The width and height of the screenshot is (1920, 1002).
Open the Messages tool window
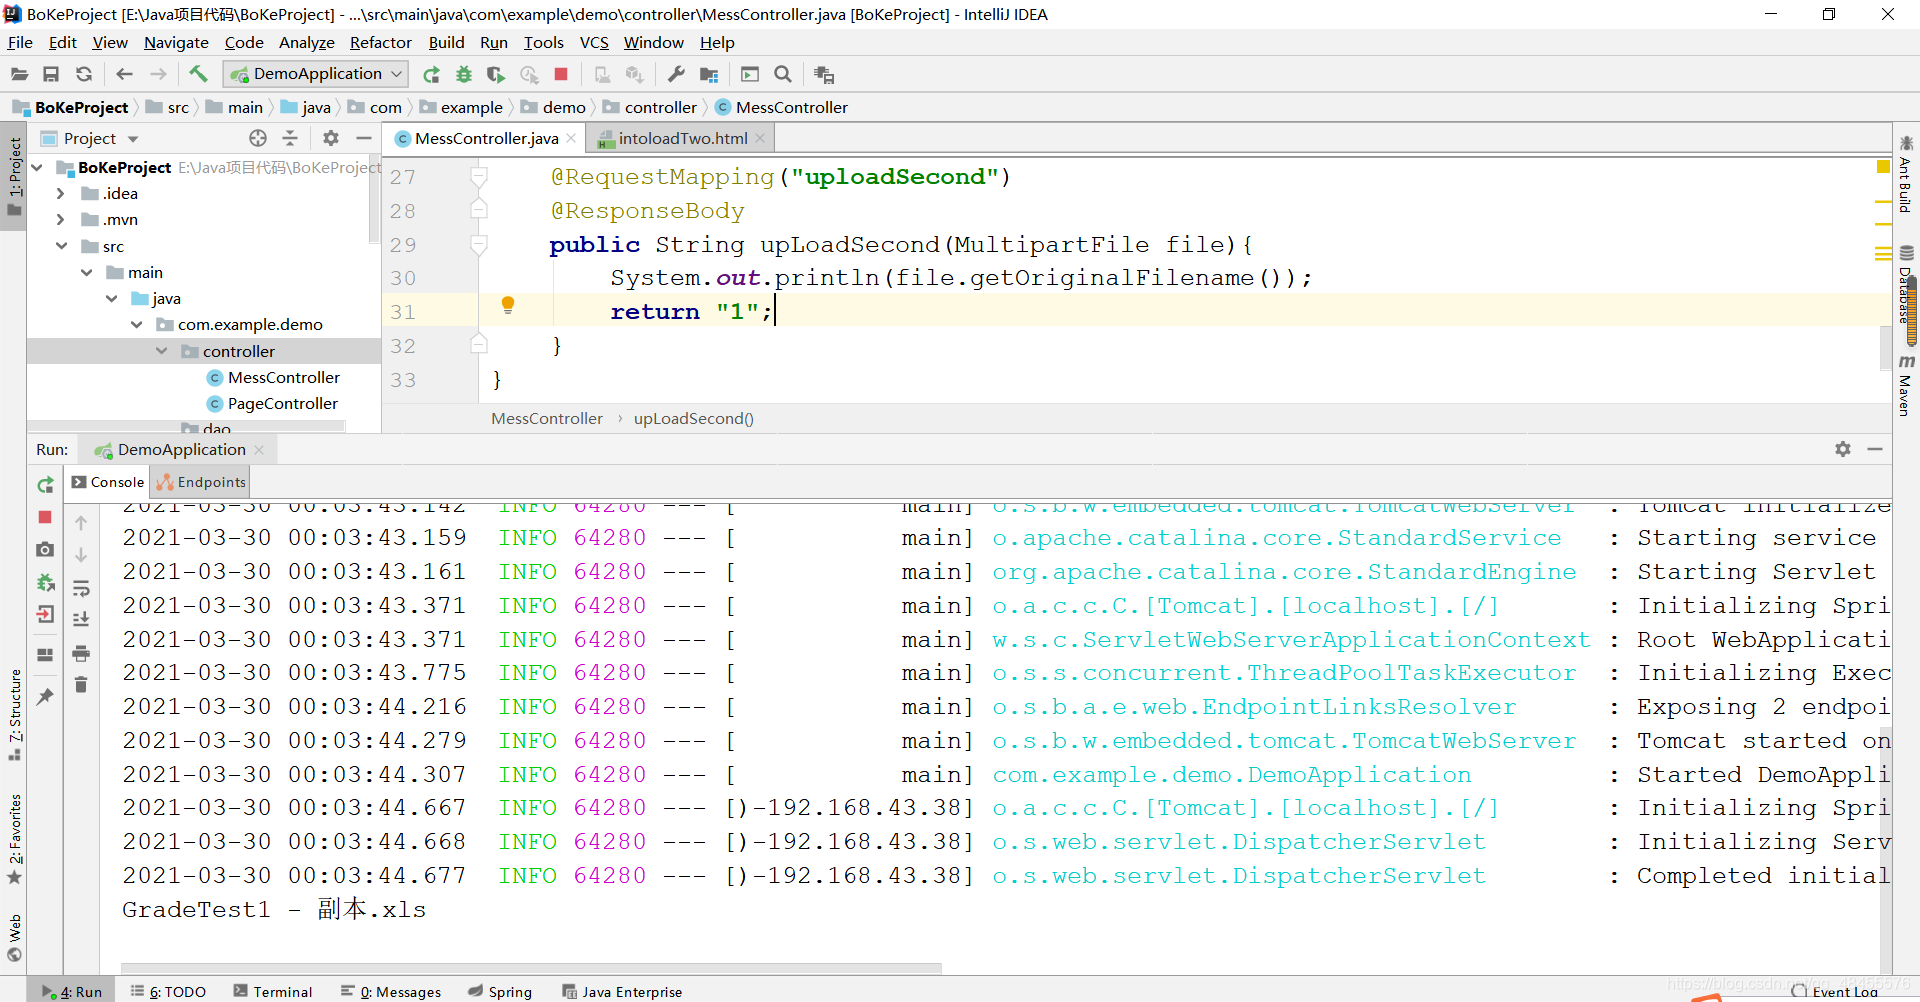pyautogui.click(x=391, y=991)
